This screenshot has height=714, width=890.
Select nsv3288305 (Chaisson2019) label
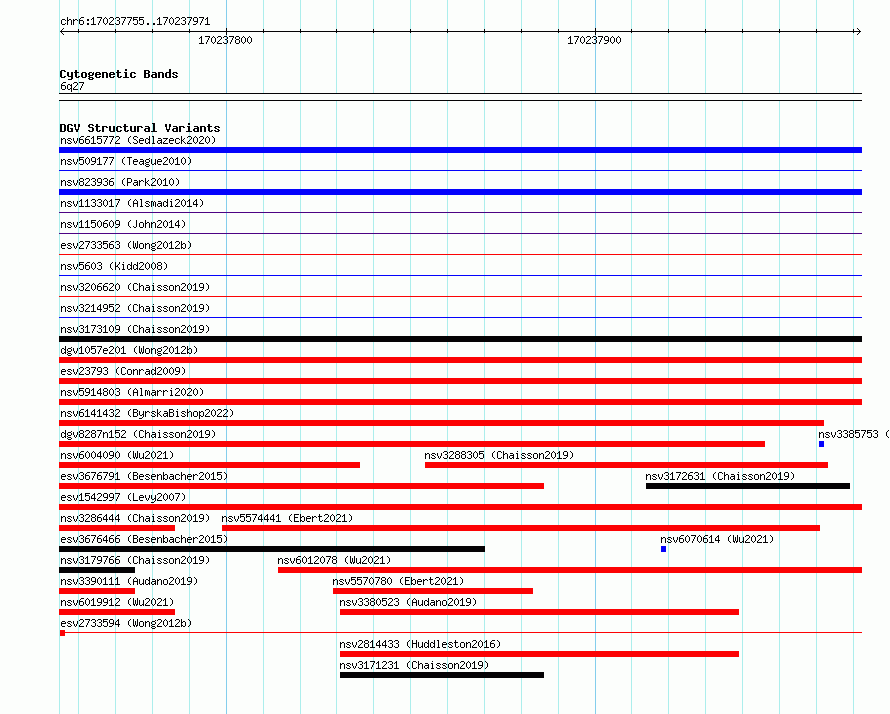tap(499, 455)
